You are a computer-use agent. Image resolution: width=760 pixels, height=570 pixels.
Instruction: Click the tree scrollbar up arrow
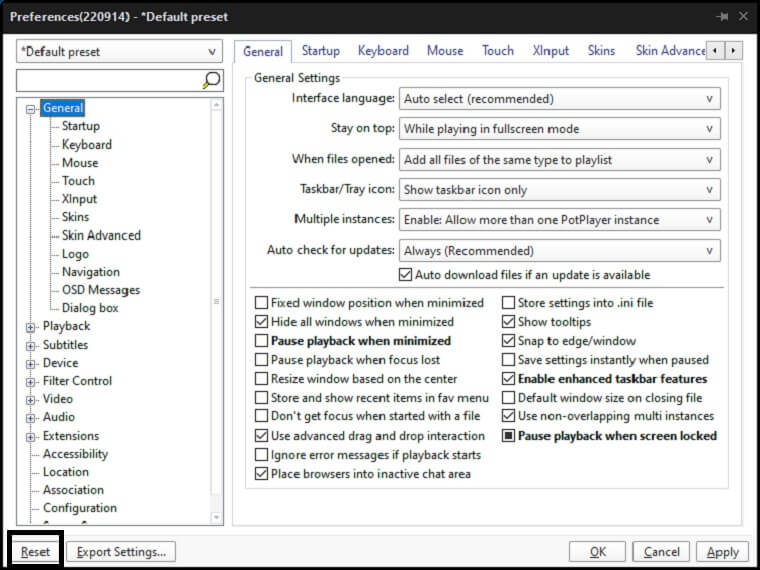coord(216,105)
